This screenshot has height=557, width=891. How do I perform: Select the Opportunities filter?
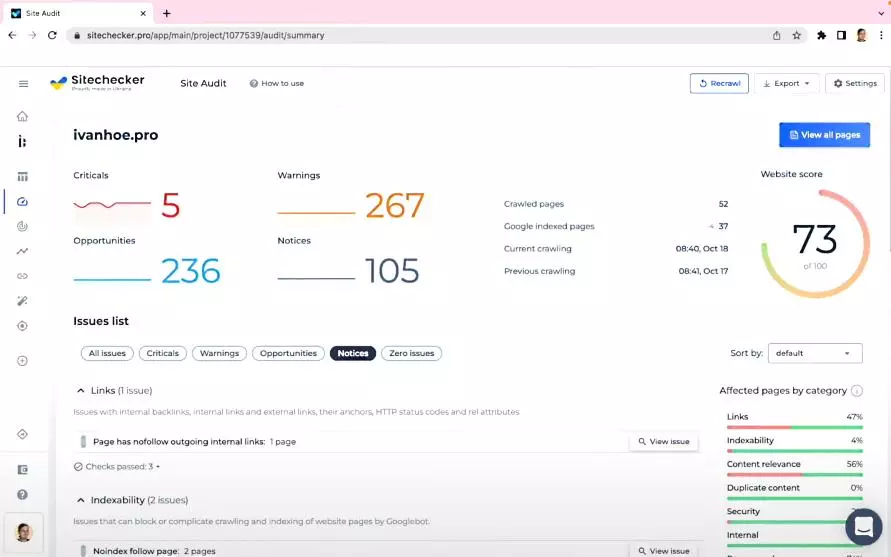[288, 354]
